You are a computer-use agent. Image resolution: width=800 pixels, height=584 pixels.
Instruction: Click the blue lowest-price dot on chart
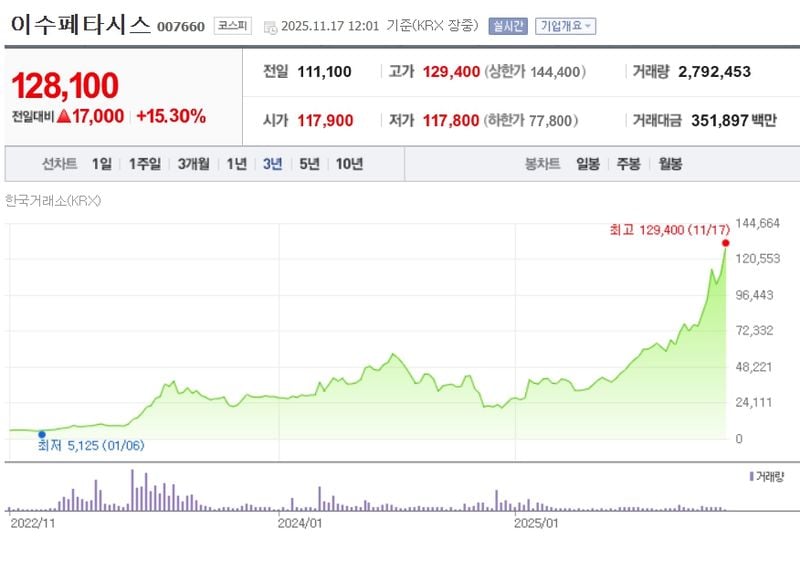coord(42,434)
